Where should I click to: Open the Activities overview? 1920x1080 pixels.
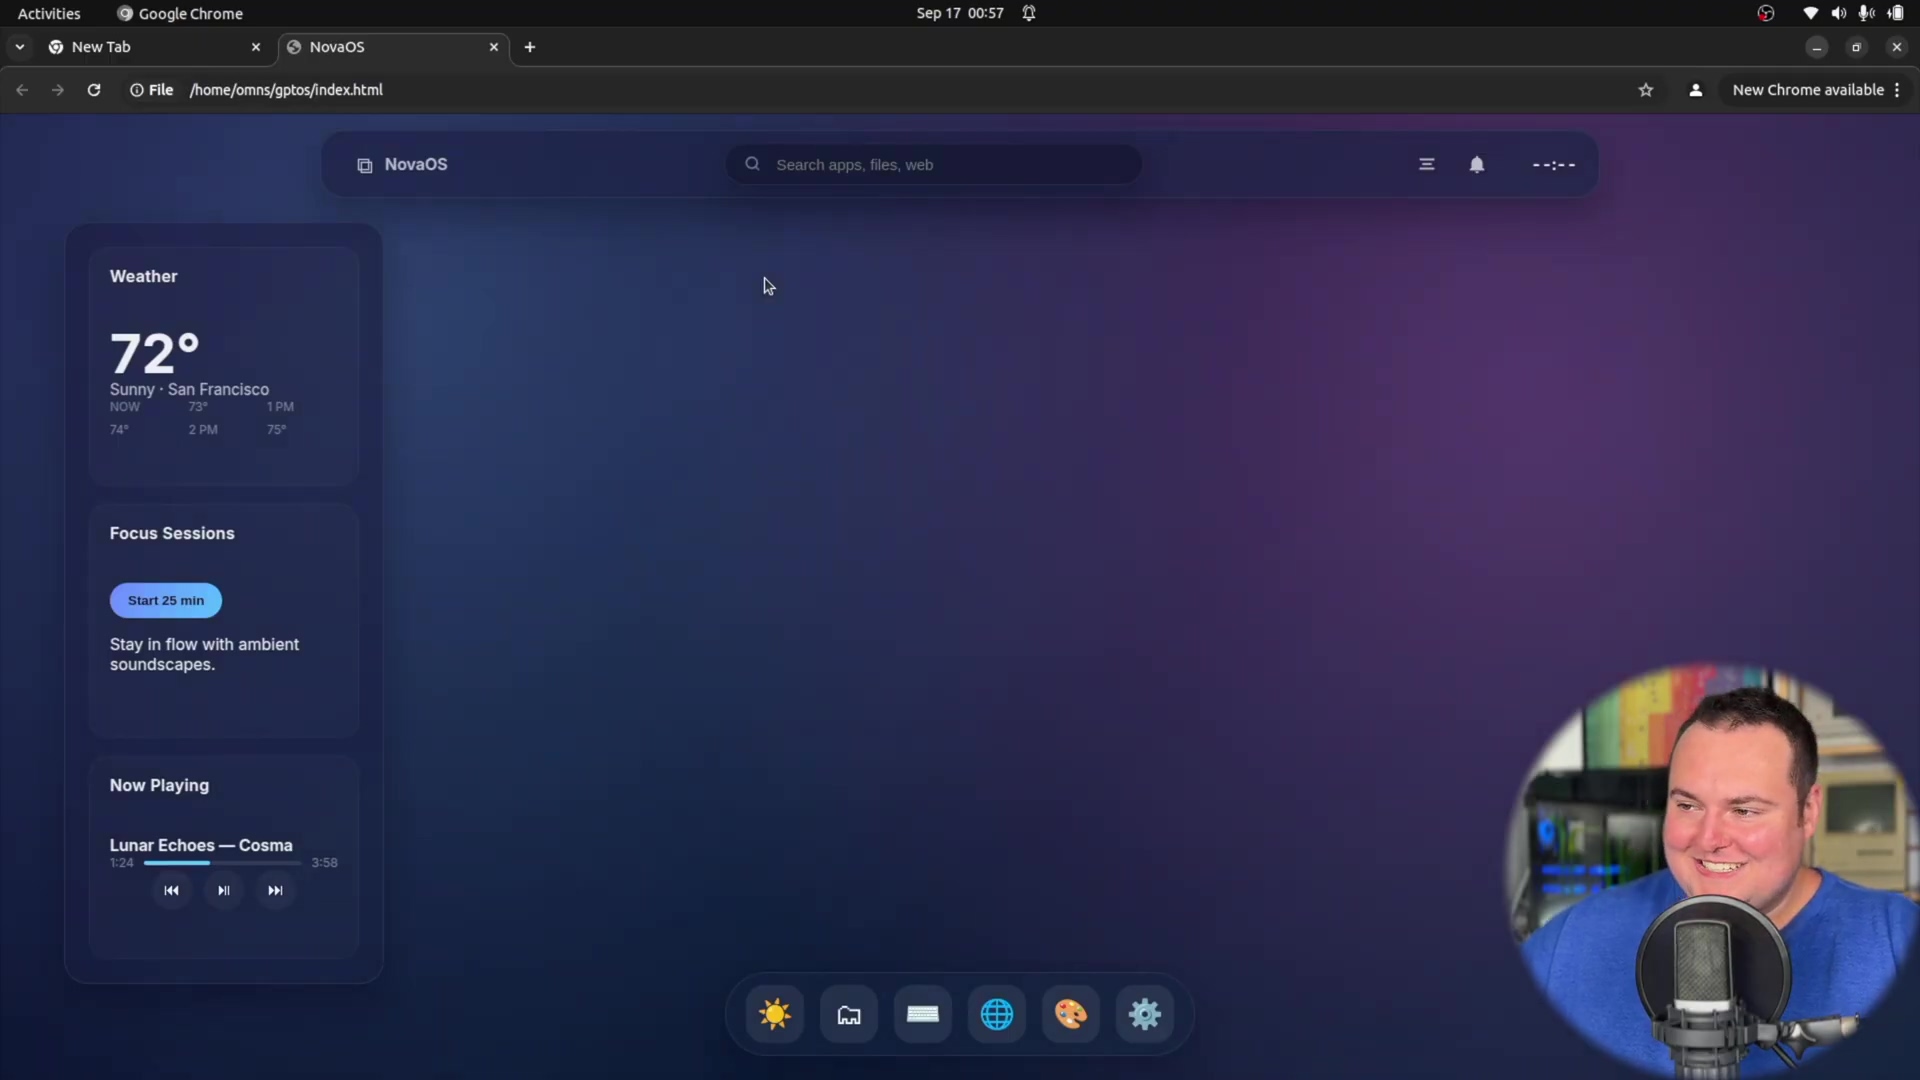click(49, 13)
